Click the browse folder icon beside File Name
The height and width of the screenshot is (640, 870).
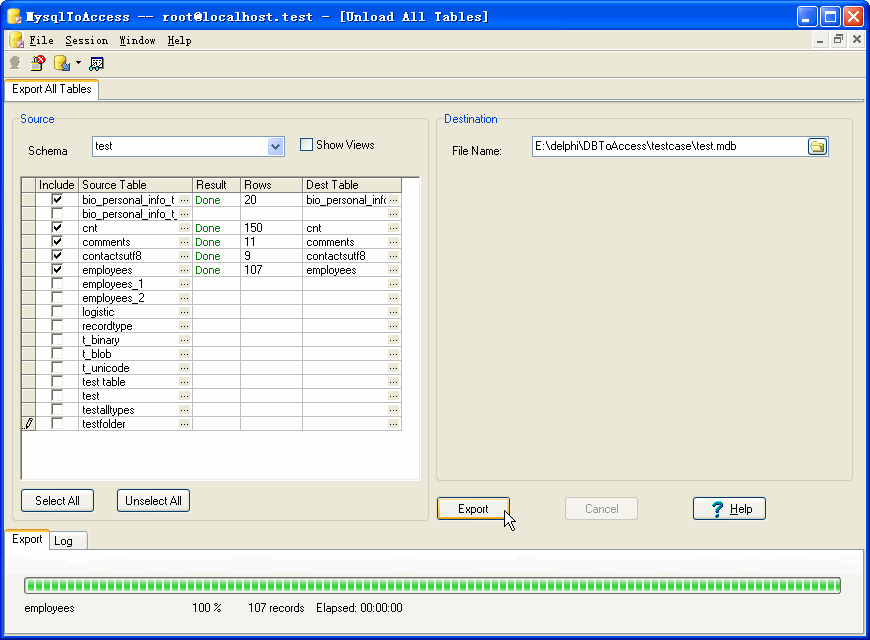pyautogui.click(x=817, y=147)
